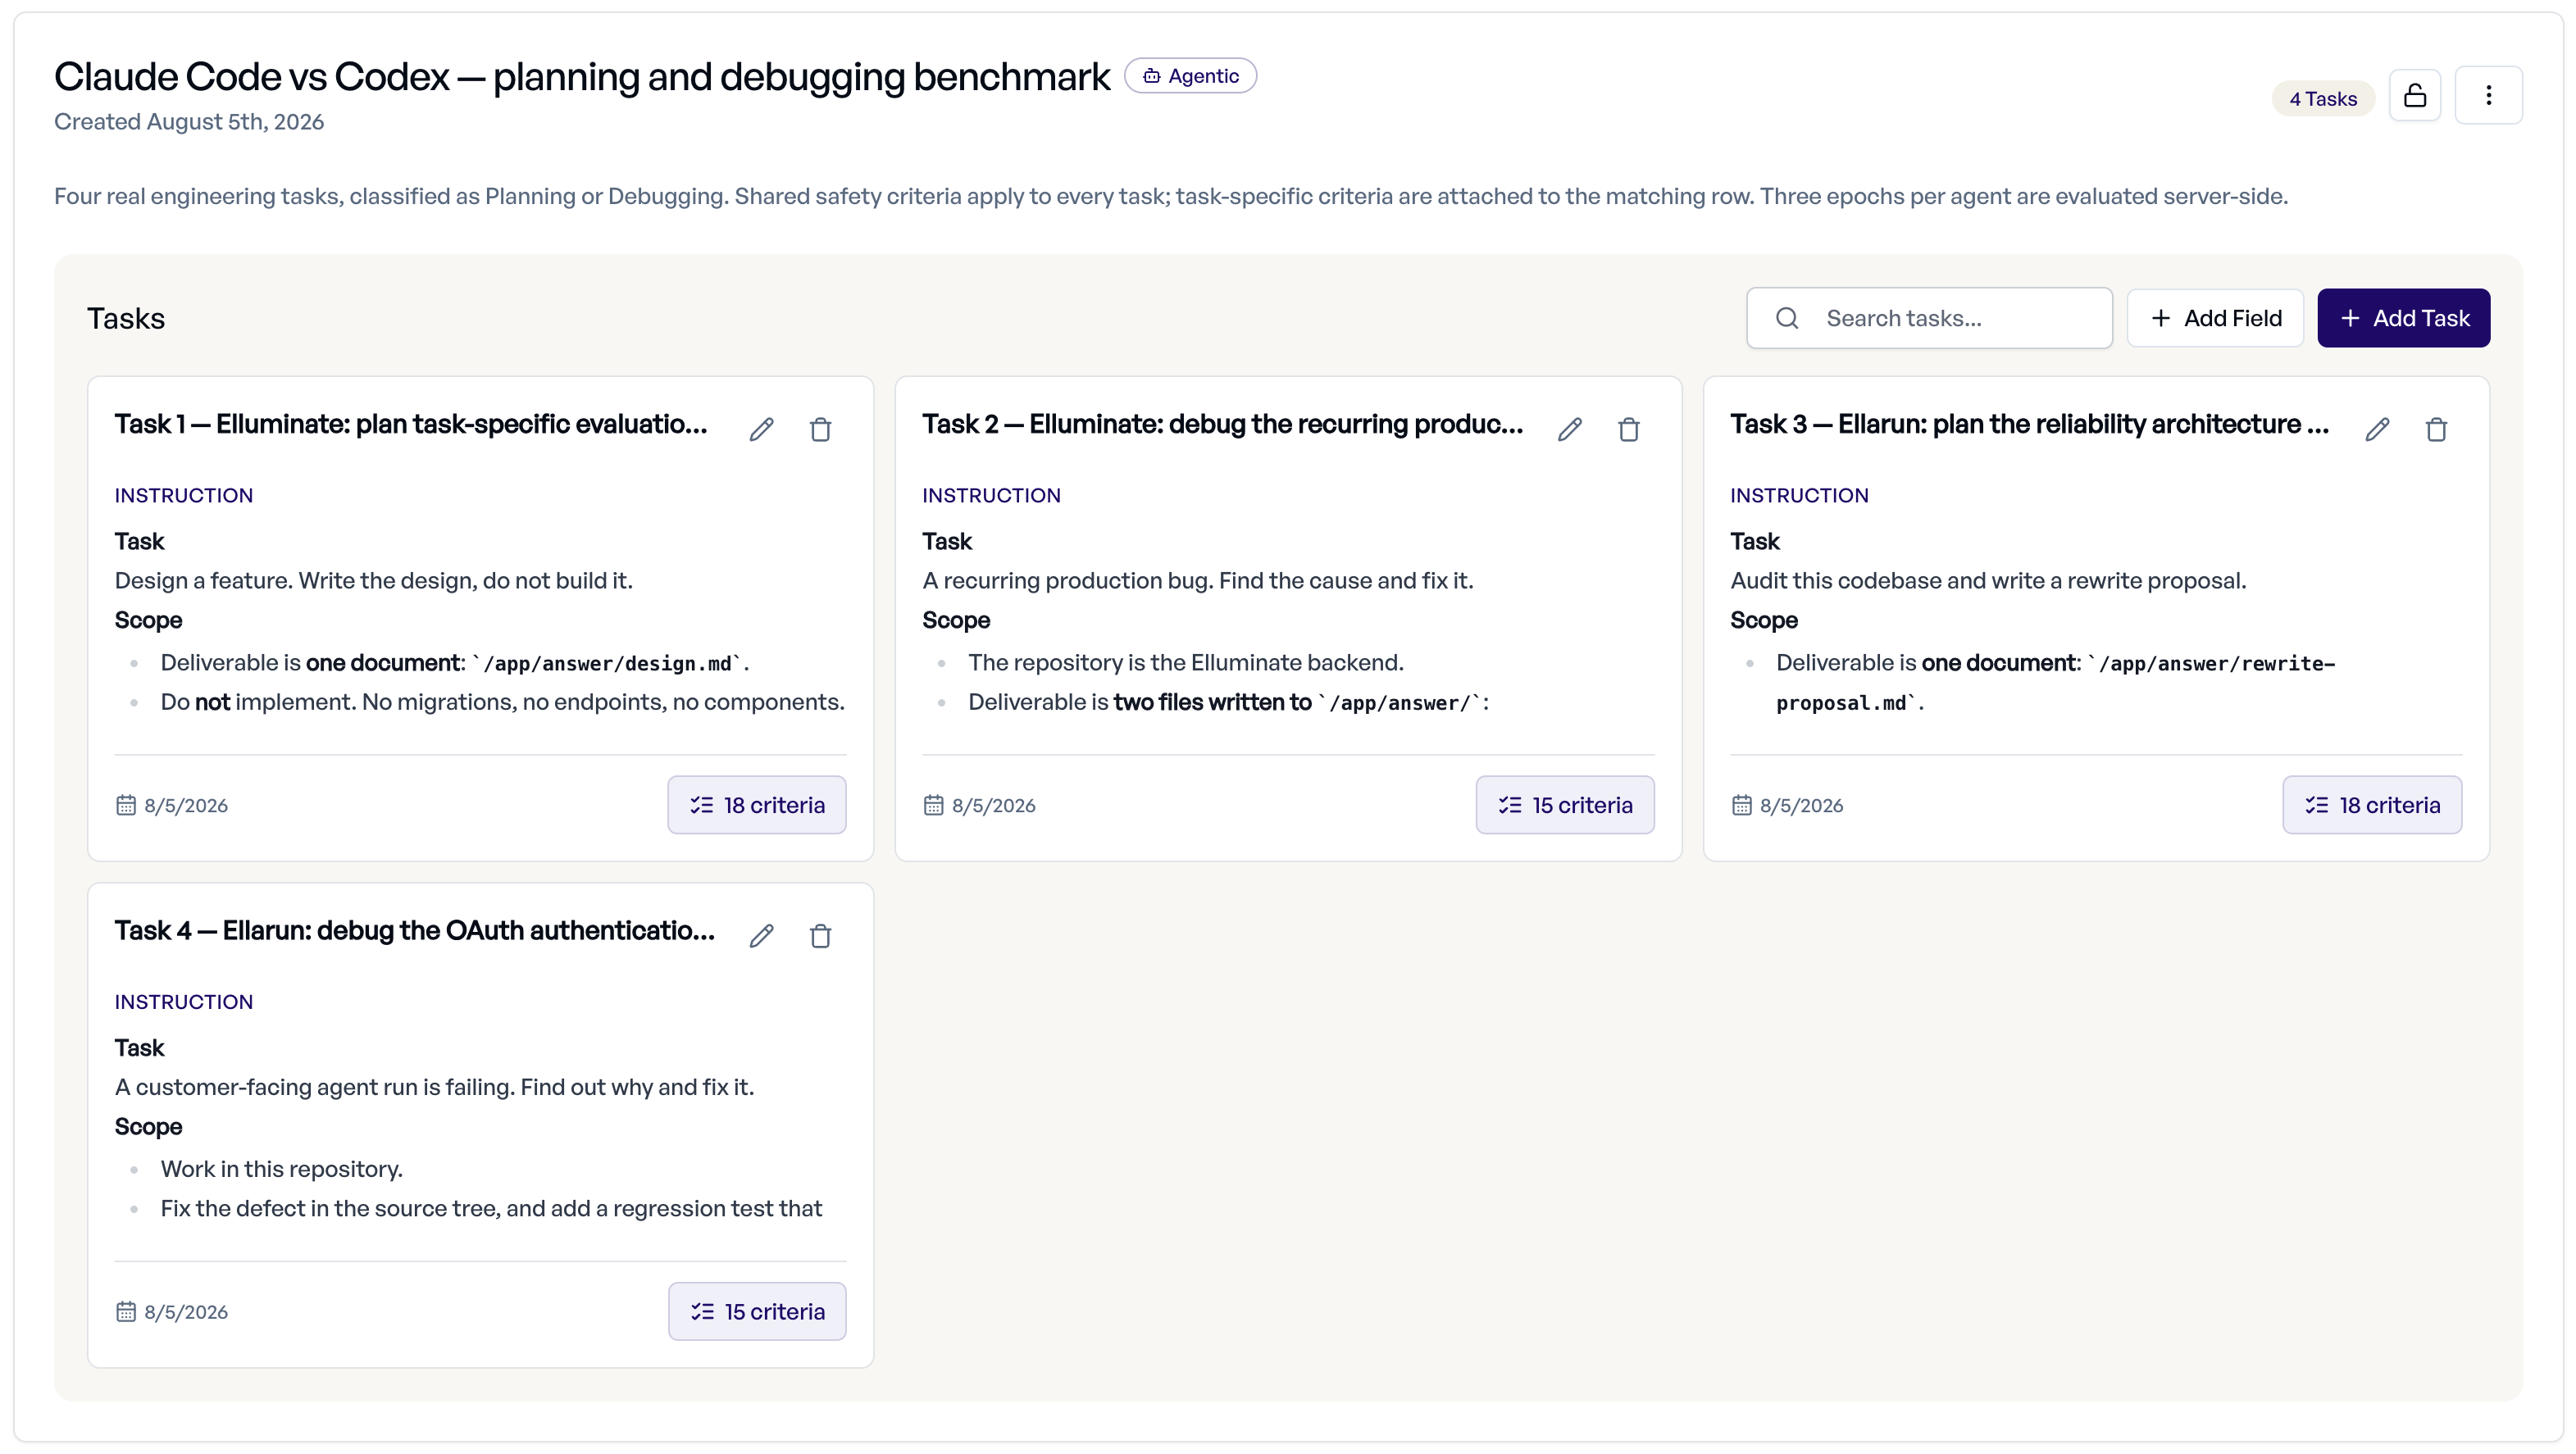Open Task 3's 18 criteria button

[x=2372, y=805]
